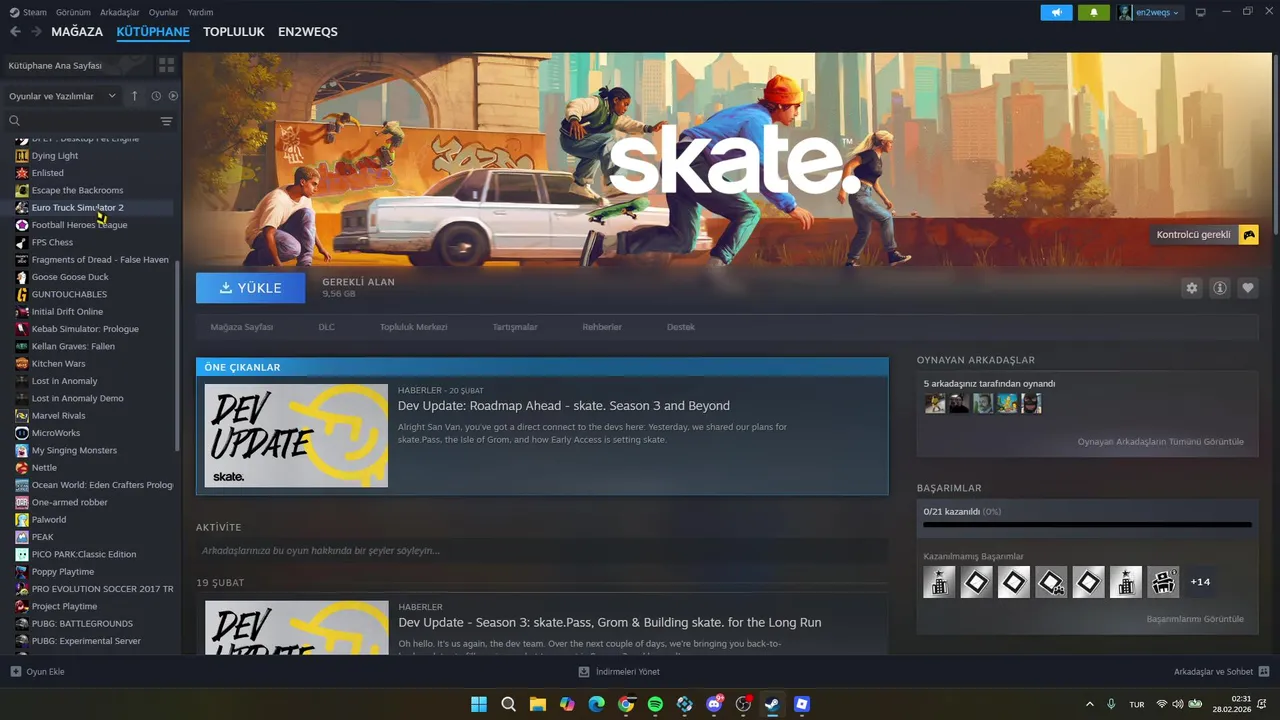The image size is (1280, 720).
Task: Open the Tartışmalar tab
Action: (515, 327)
